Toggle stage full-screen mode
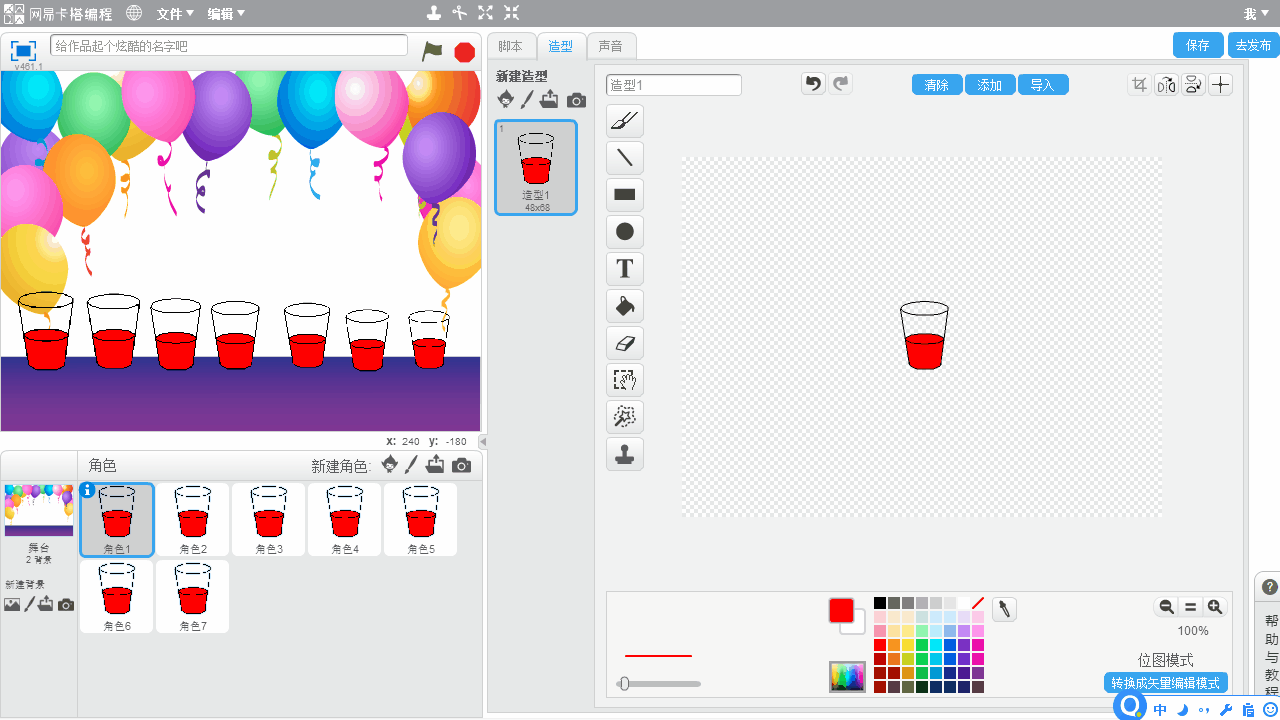 23,50
